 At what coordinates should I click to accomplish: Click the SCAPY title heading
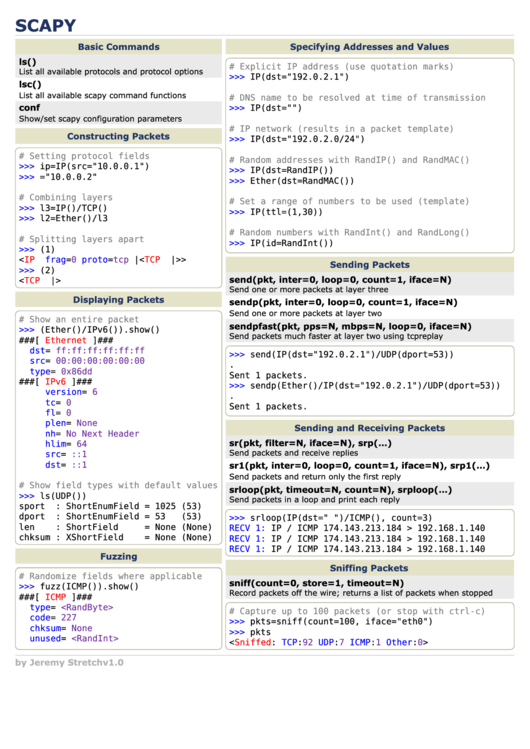(45, 25)
